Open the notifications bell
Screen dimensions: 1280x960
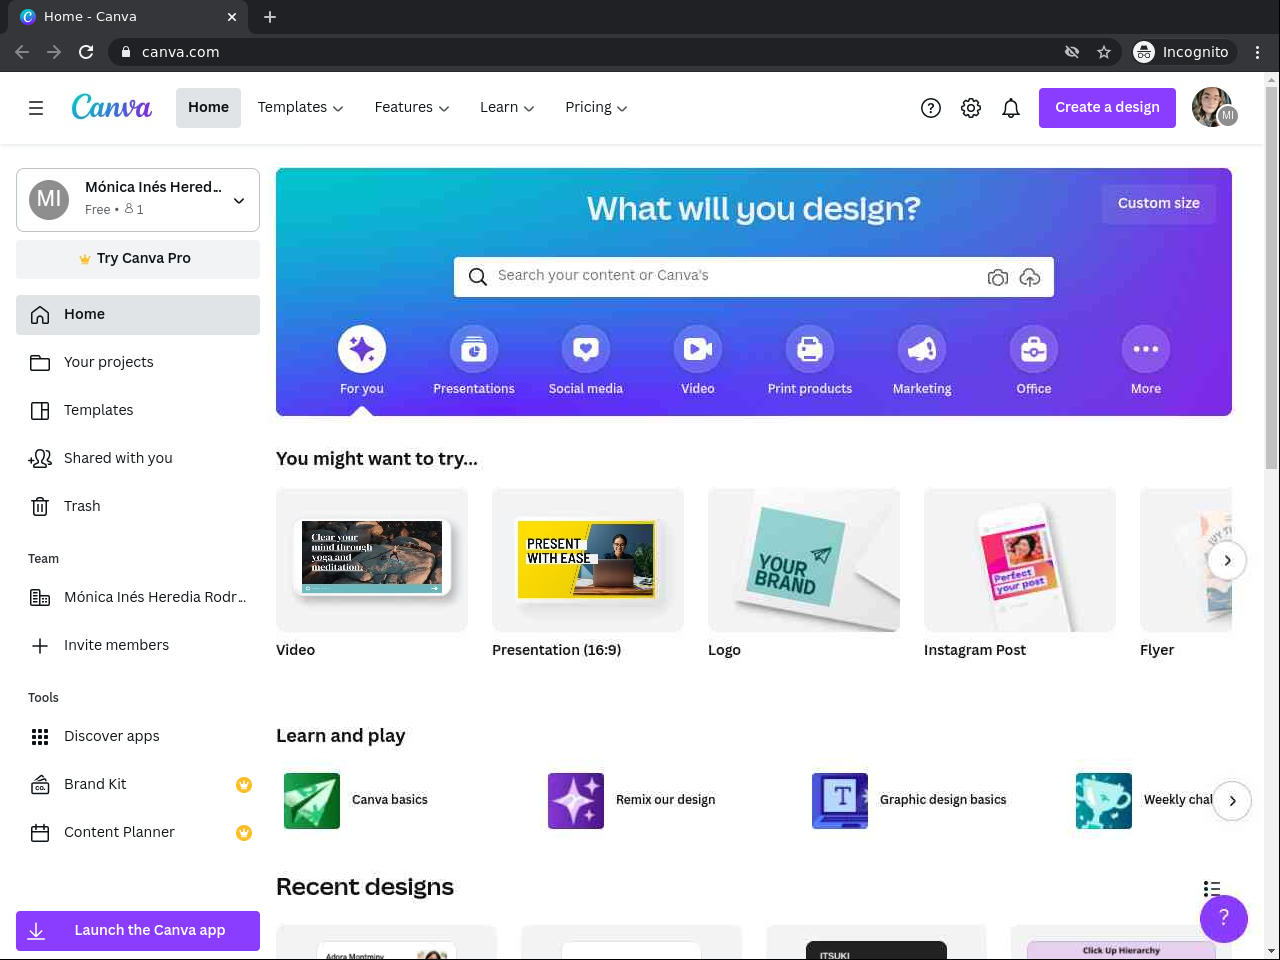(1011, 108)
